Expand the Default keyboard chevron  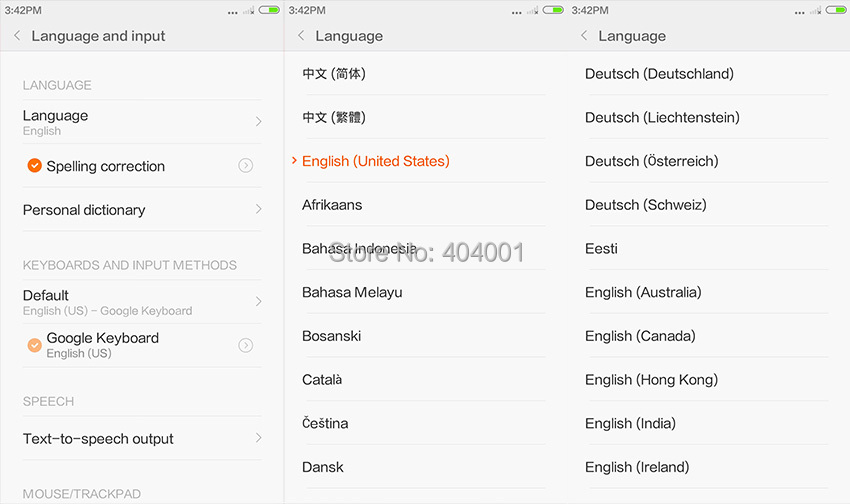point(258,301)
